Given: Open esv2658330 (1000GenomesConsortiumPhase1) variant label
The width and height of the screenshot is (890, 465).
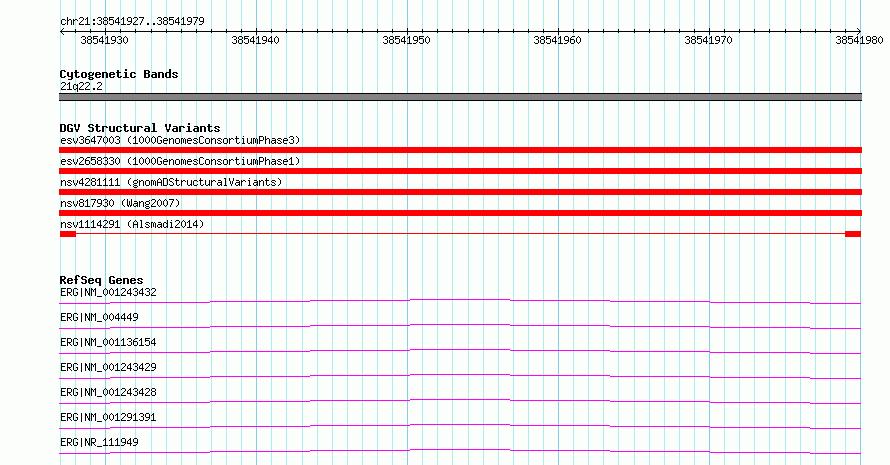Looking at the screenshot, I should (180, 161).
